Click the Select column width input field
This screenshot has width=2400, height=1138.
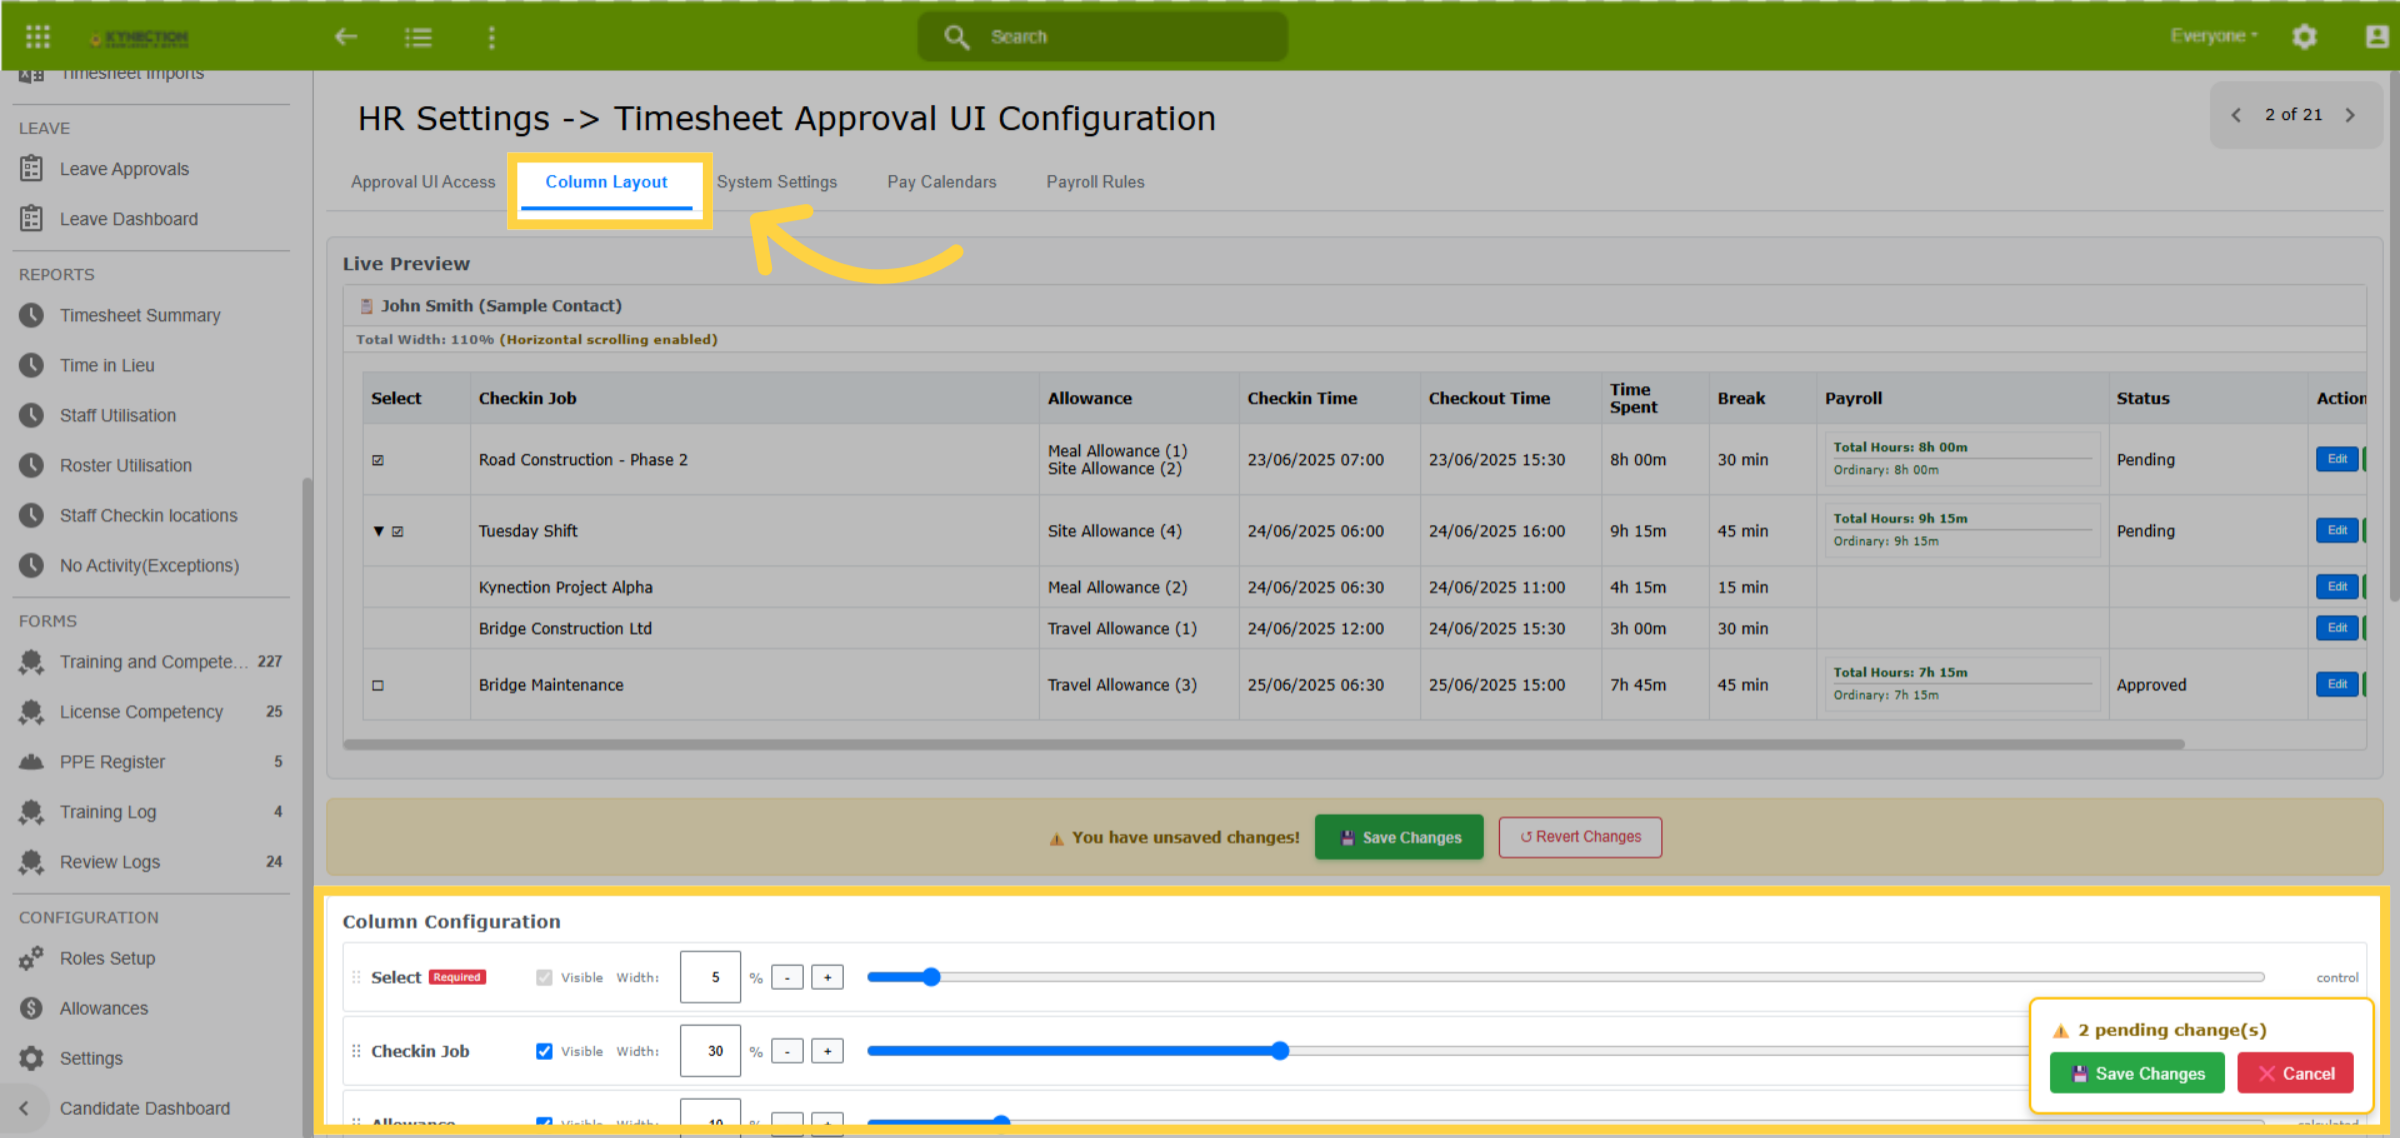pos(710,977)
